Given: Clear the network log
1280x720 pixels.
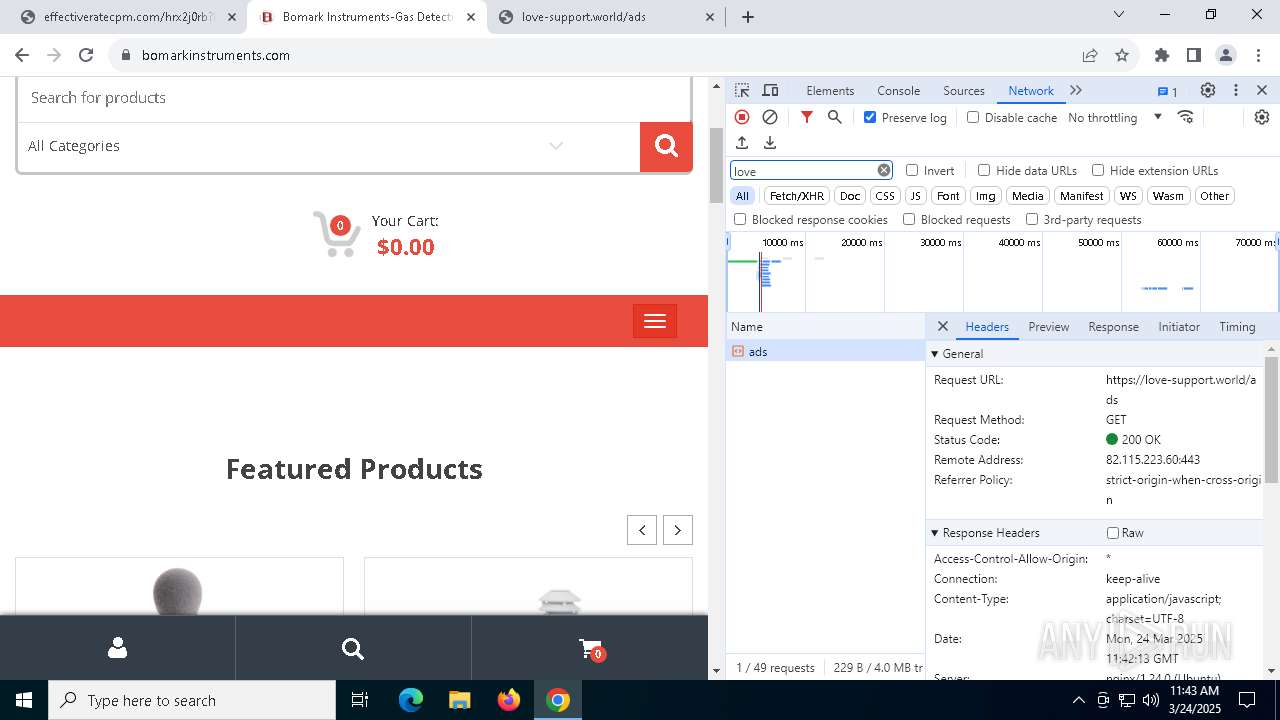Looking at the screenshot, I should pos(770,117).
